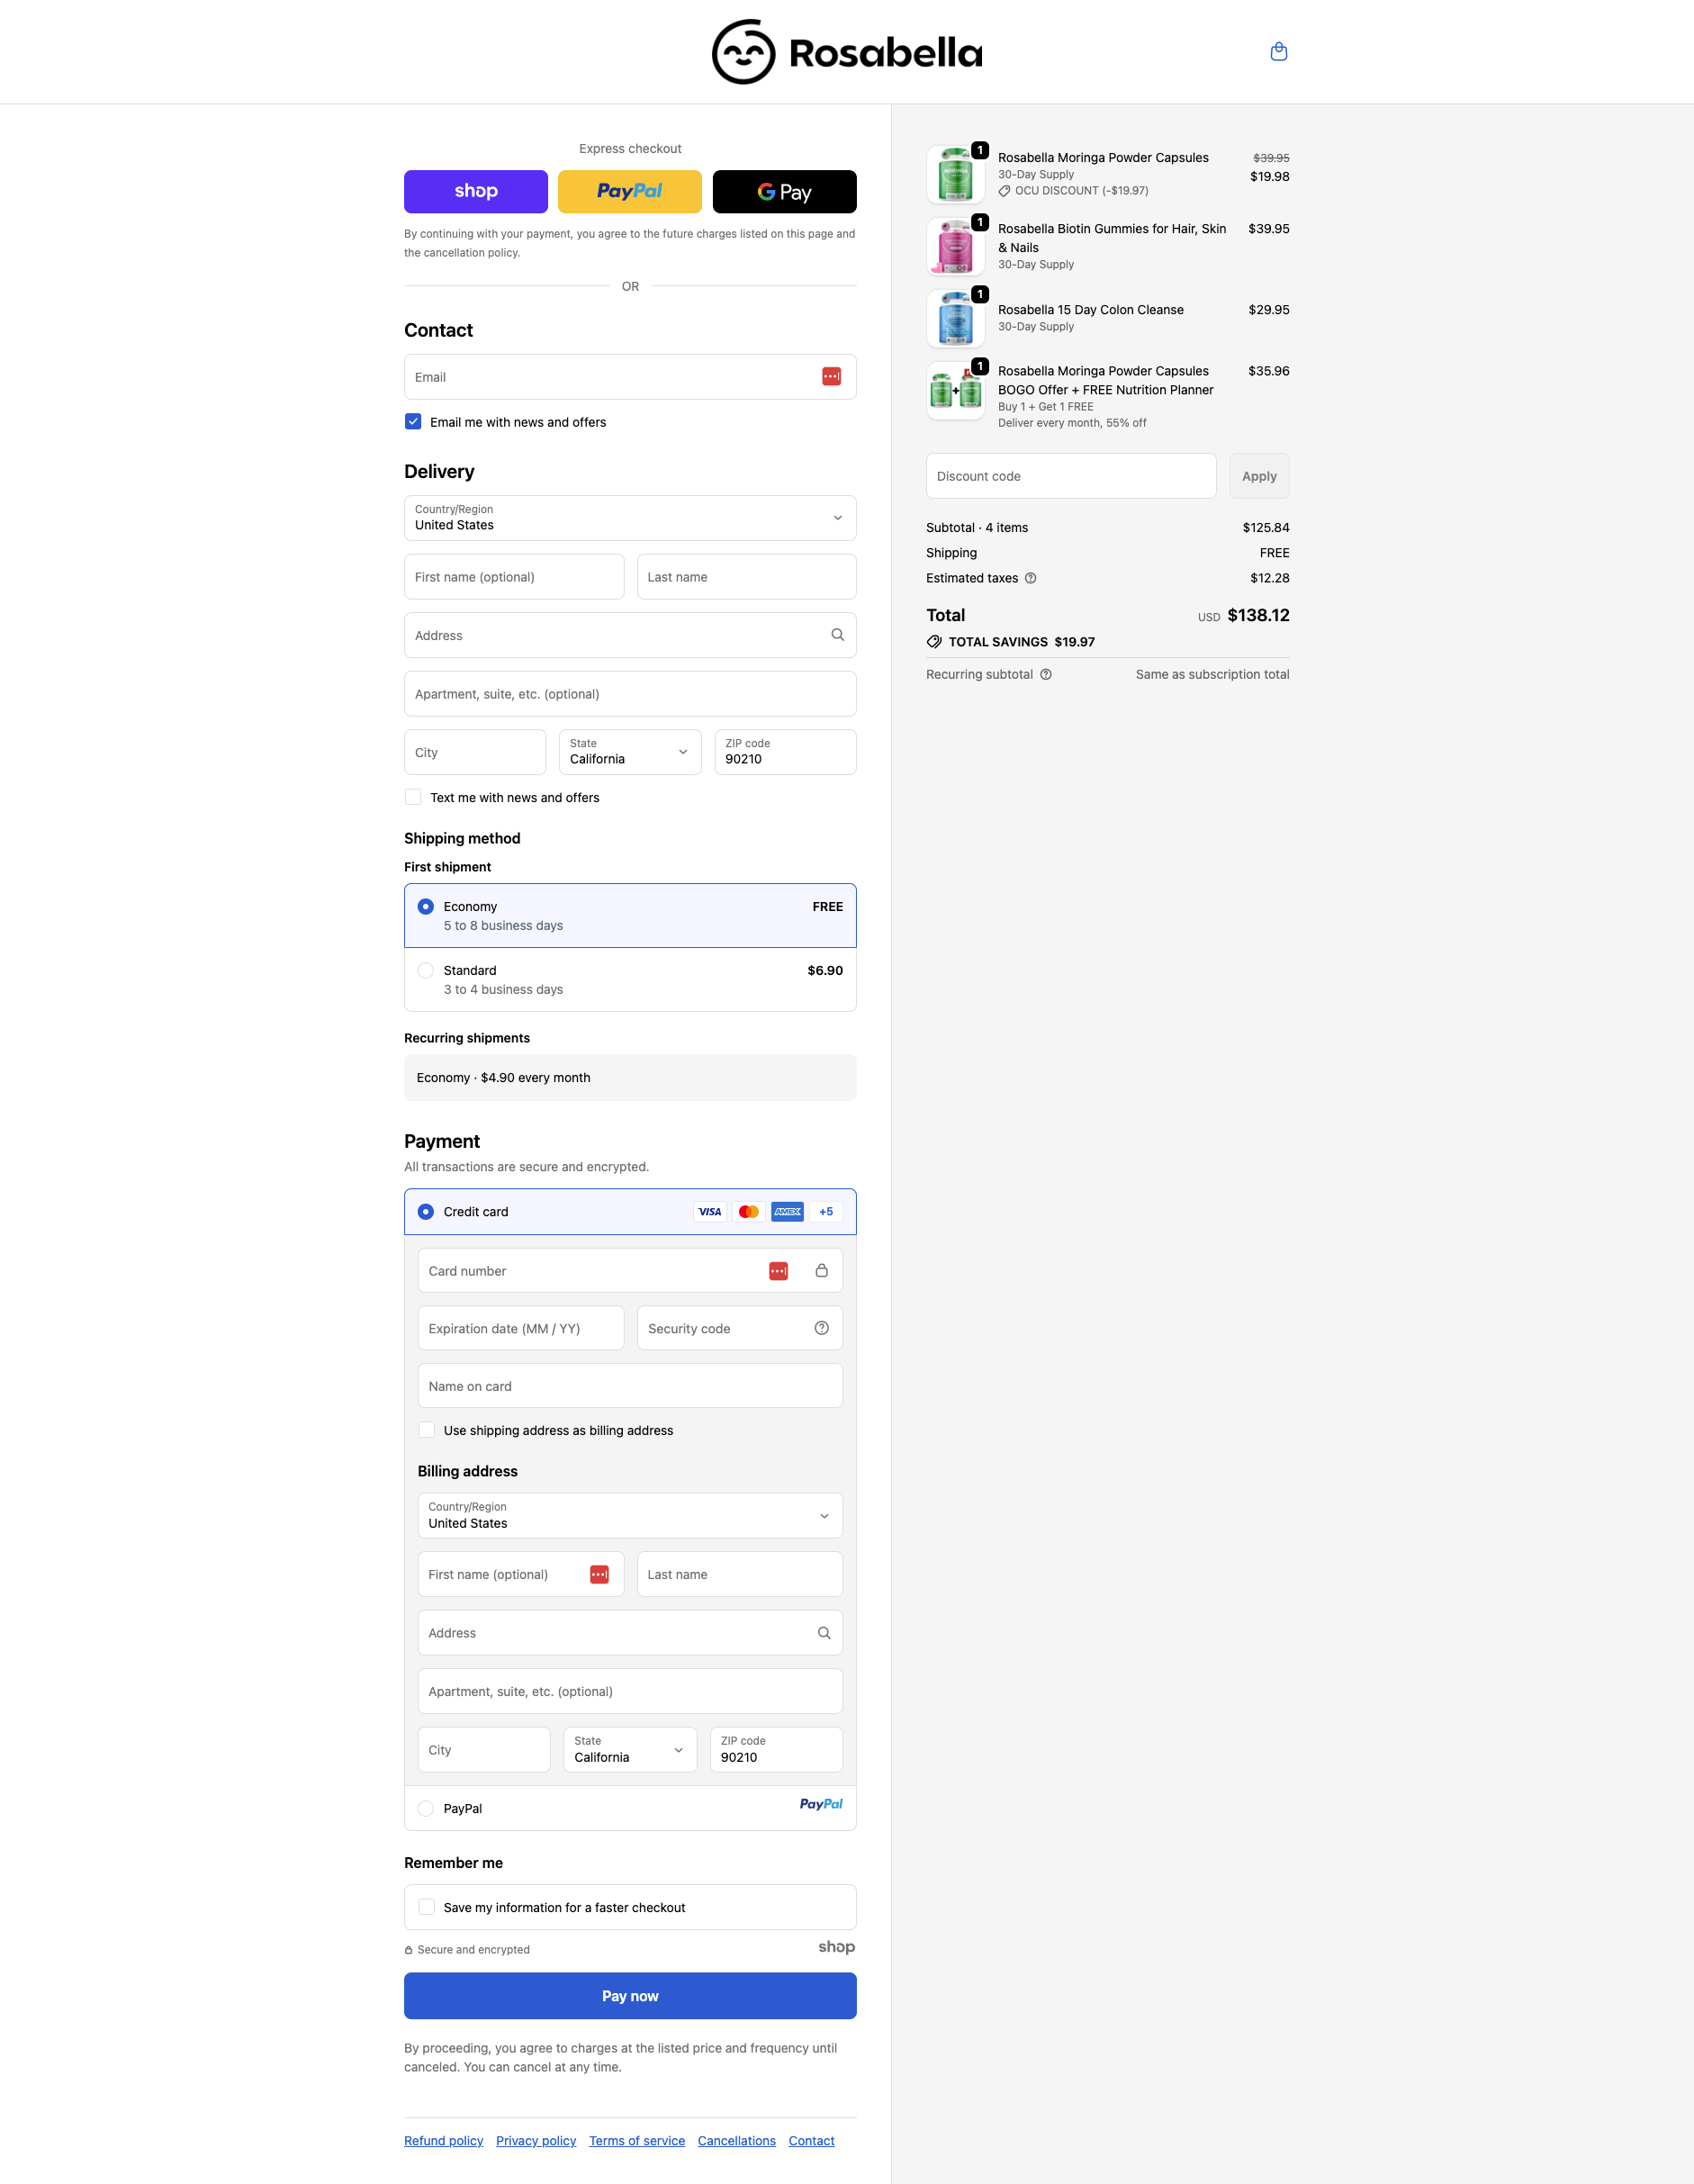Click the Billing ZIP code field
Image resolution: width=1694 pixels, height=2184 pixels.
point(777,1750)
